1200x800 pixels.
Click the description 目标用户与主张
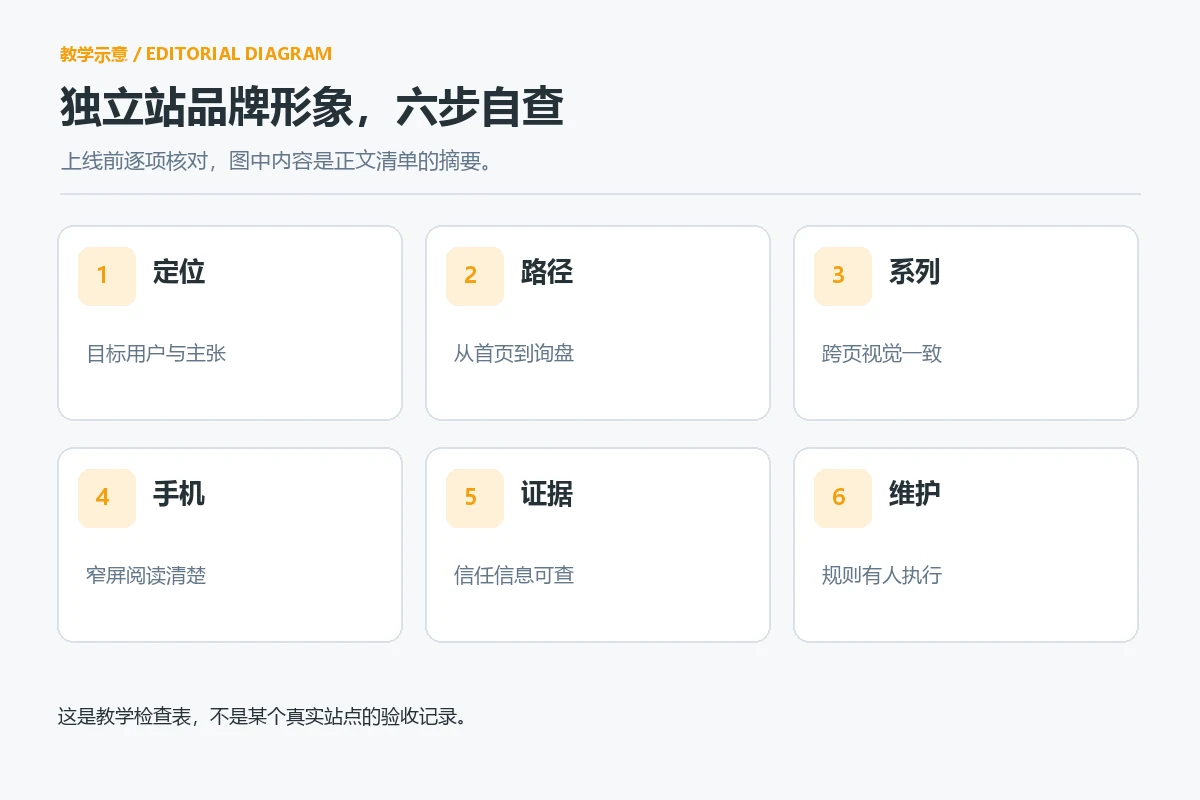pos(157,354)
